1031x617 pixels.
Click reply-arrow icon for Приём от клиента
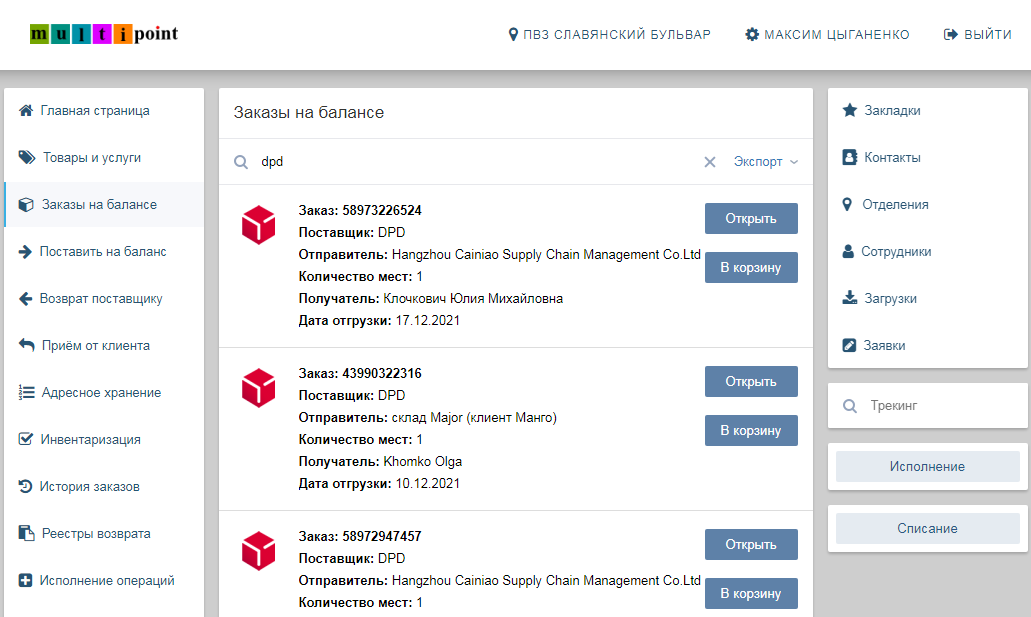(x=26, y=345)
